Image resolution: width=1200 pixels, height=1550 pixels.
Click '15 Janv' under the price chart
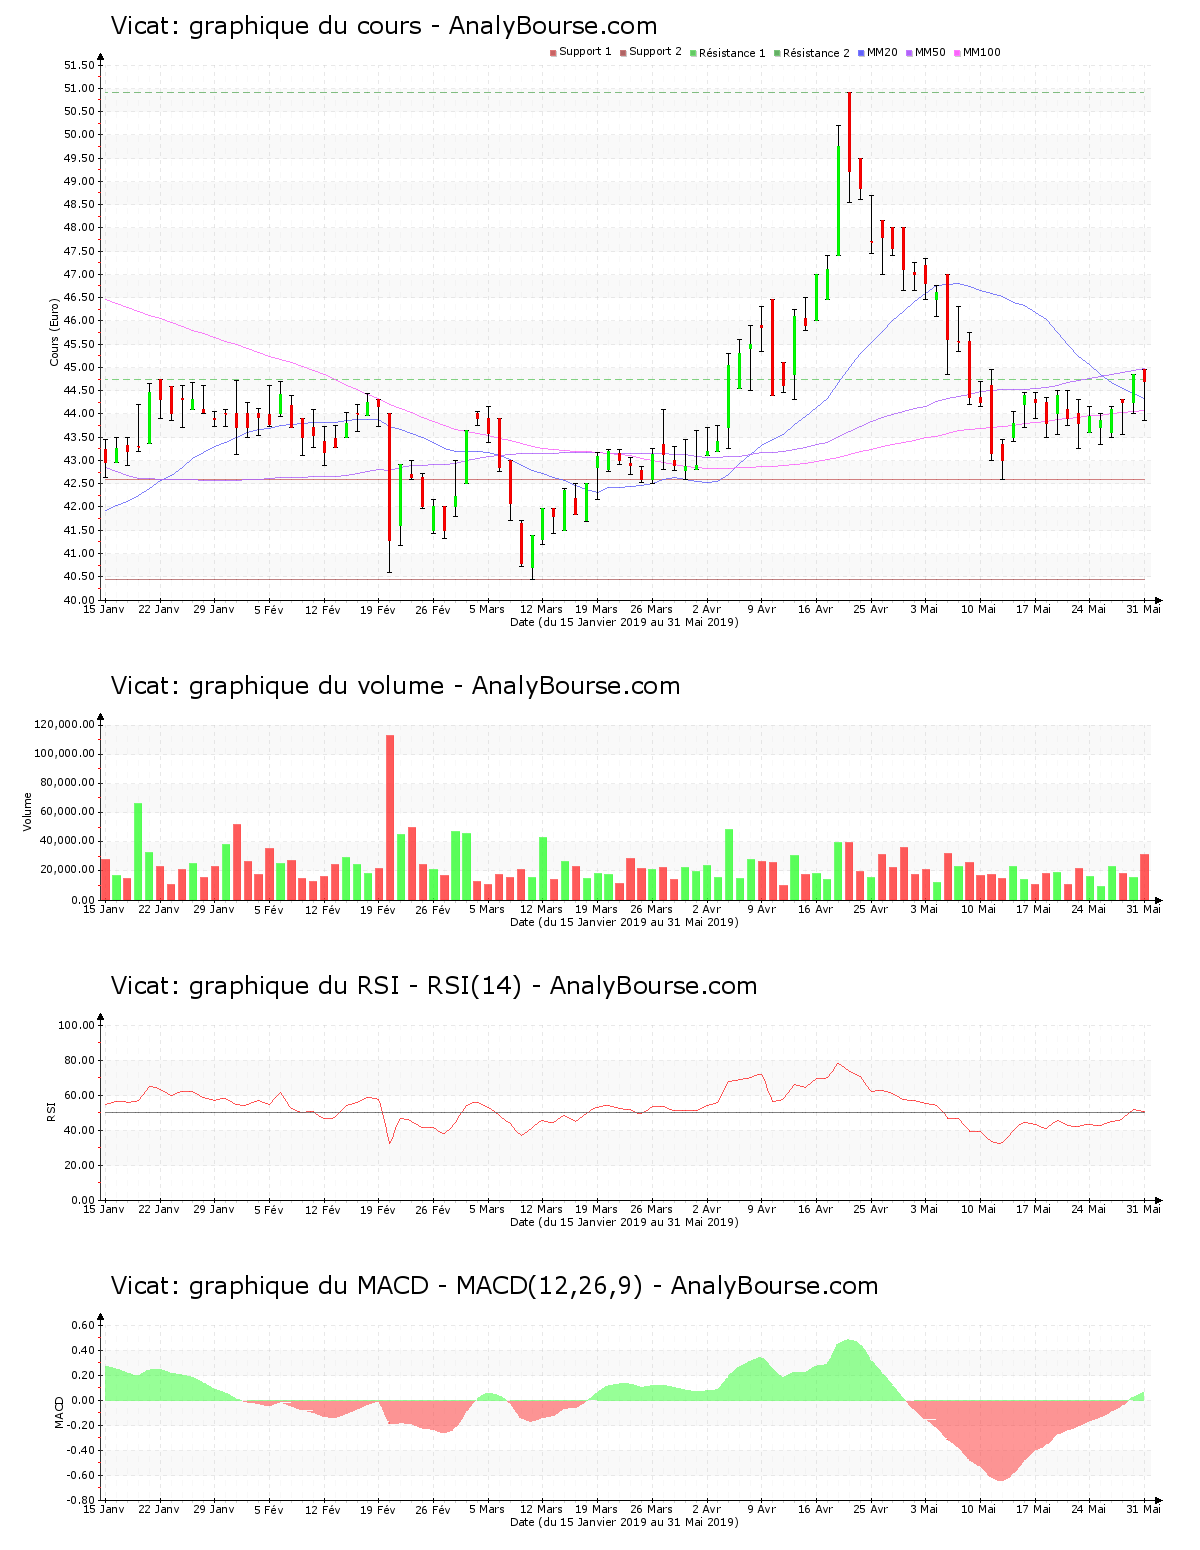(x=104, y=609)
